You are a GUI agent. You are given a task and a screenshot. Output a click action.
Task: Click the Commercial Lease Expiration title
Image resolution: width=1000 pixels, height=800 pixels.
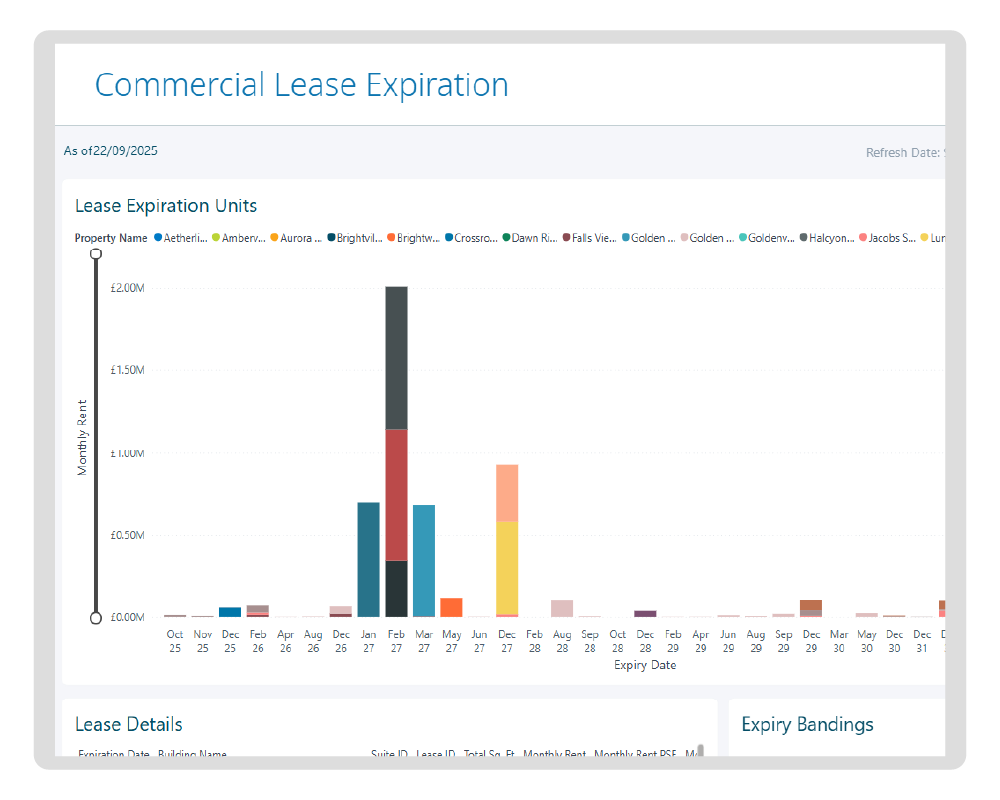(x=301, y=85)
